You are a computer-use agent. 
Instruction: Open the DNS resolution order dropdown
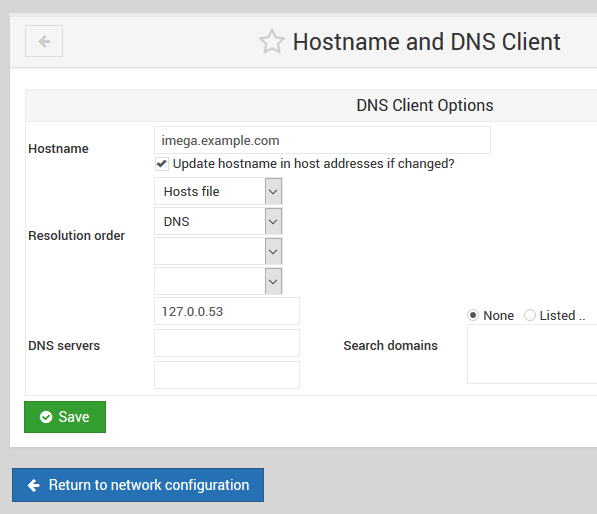[218, 221]
